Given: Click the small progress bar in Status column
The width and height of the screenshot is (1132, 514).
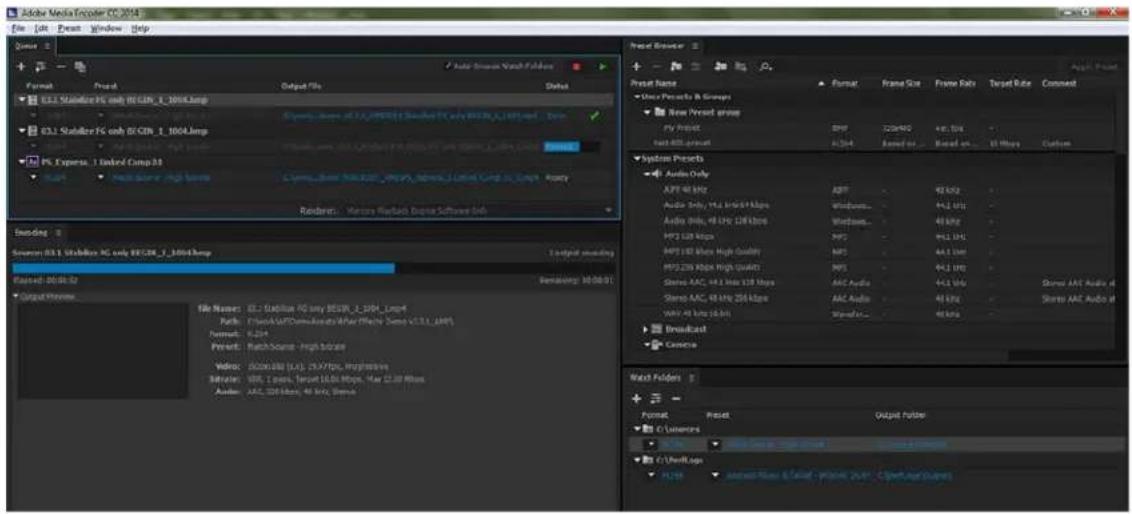Looking at the screenshot, I should (570, 147).
